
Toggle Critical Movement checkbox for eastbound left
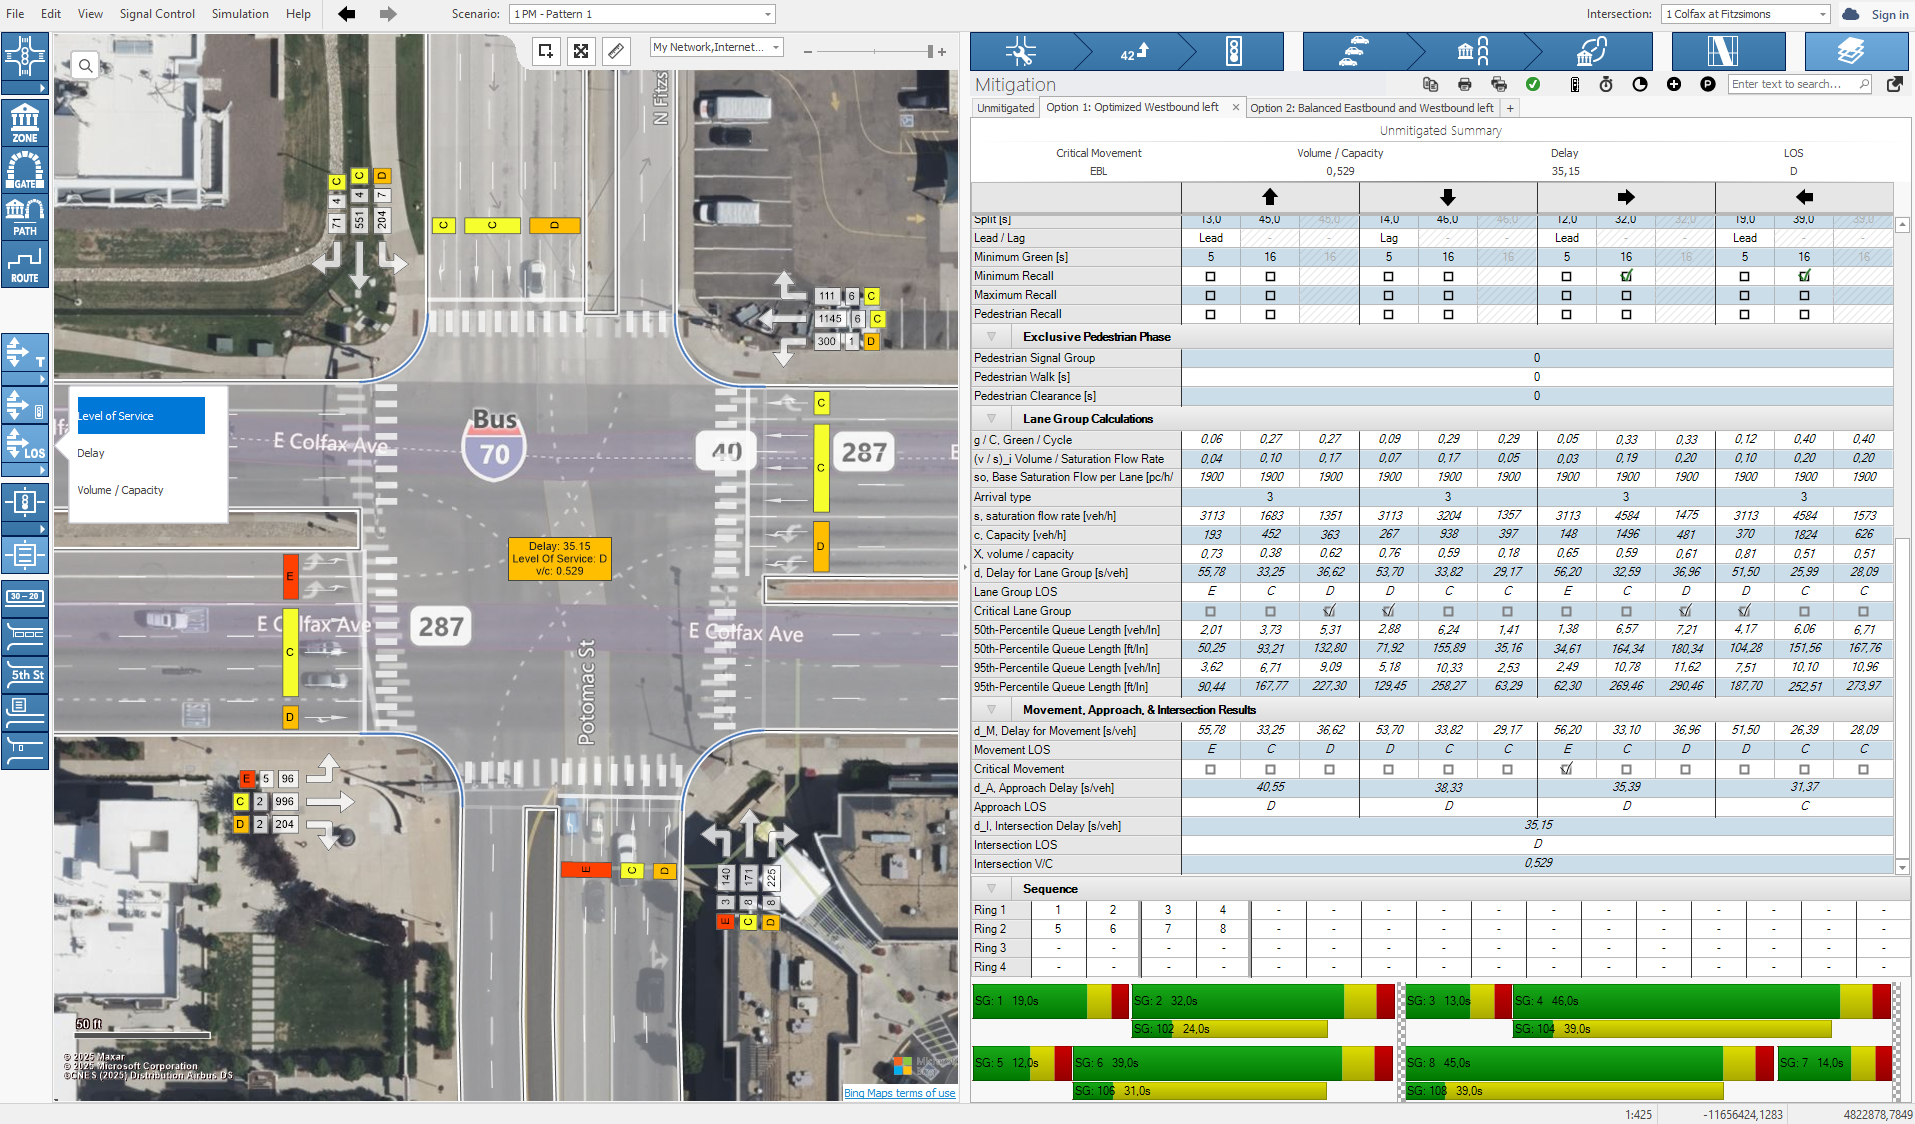point(1567,769)
